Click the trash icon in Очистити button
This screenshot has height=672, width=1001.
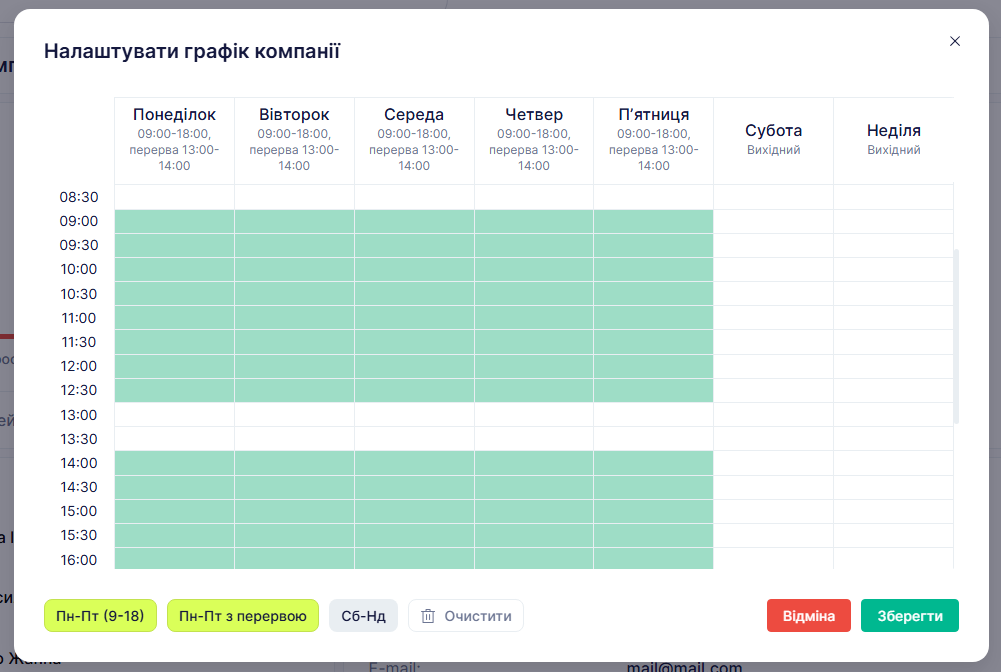(428, 616)
